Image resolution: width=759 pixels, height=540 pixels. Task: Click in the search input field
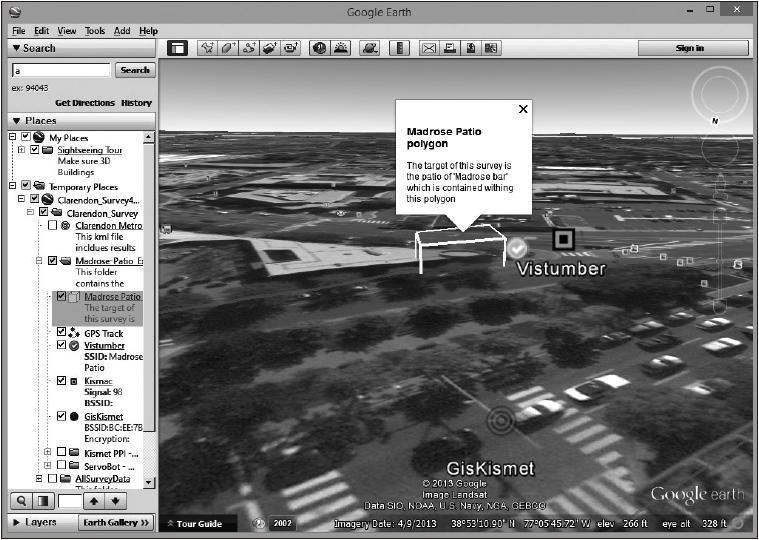[x=60, y=71]
